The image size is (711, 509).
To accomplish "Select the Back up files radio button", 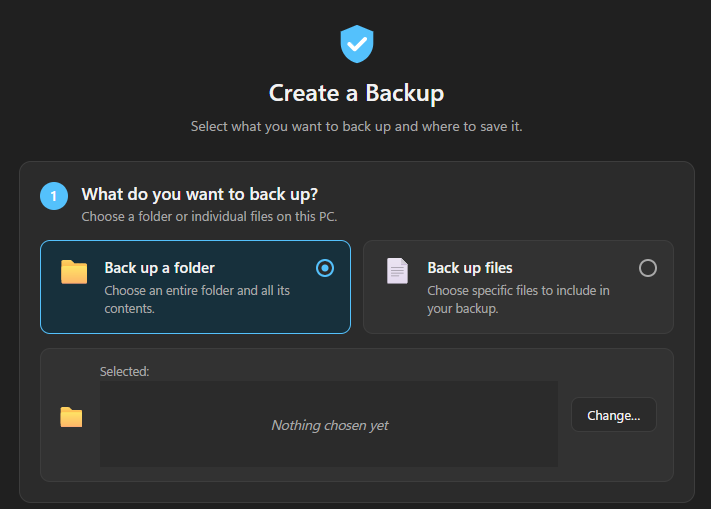I will point(648,268).
